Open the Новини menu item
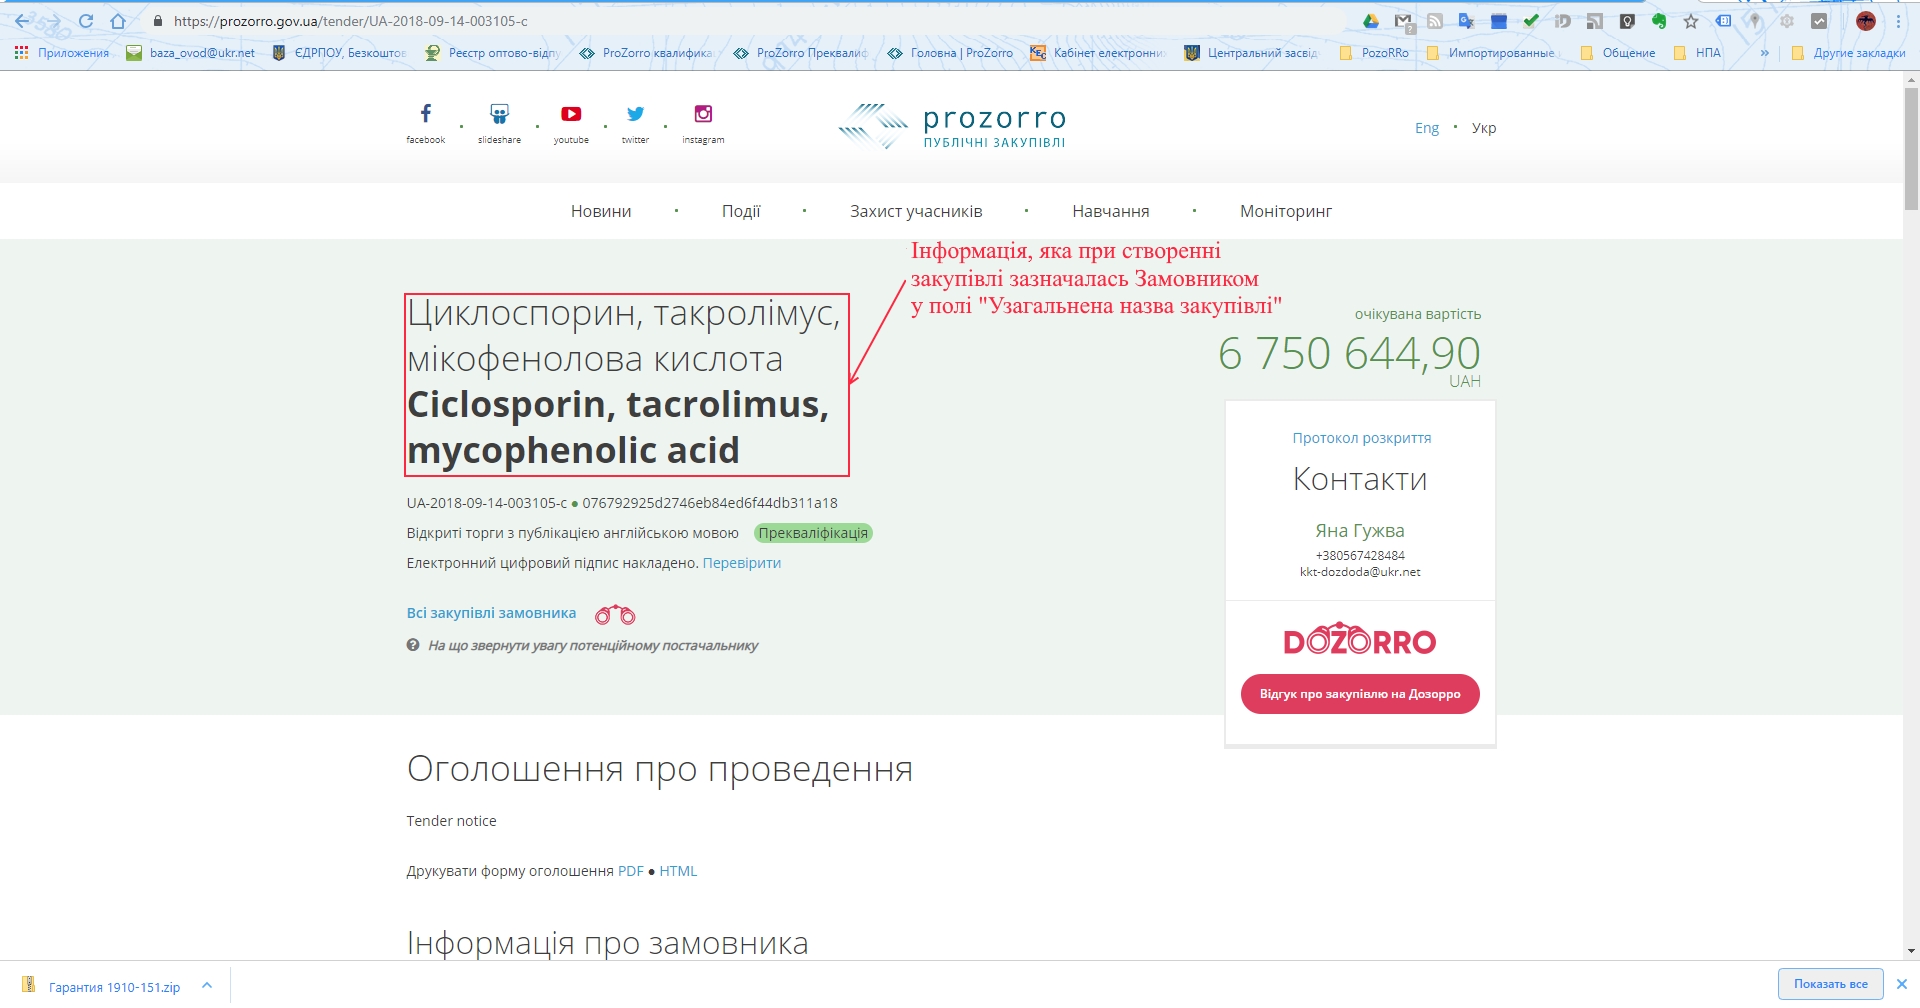The height and width of the screenshot is (1008, 1920). [x=601, y=211]
